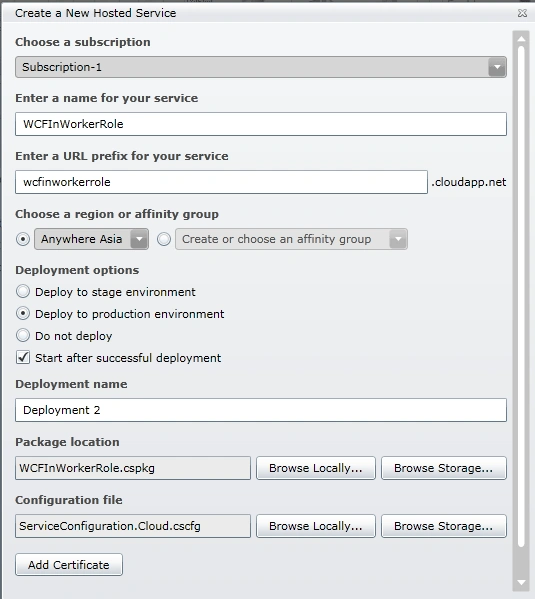Select Do not deploy option

23,335
